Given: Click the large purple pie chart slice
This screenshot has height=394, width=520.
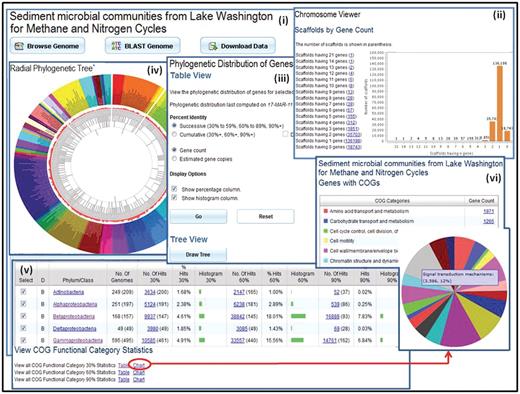Looking at the screenshot, I should click(x=460, y=325).
